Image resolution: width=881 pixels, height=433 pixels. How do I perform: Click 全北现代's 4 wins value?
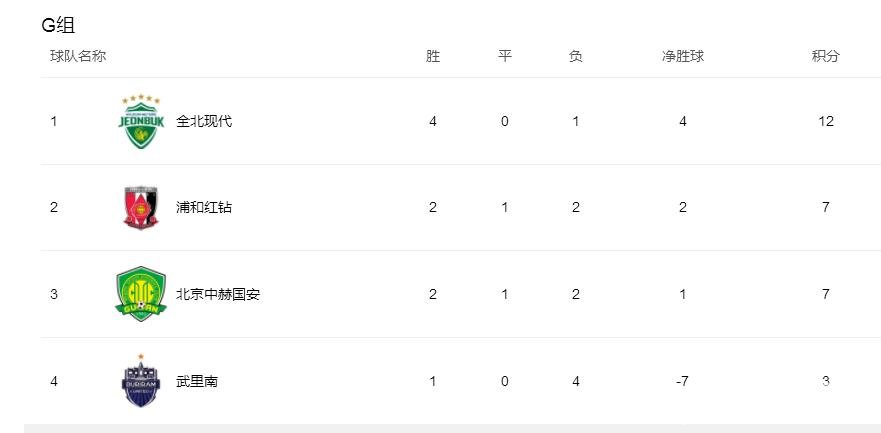coord(433,121)
